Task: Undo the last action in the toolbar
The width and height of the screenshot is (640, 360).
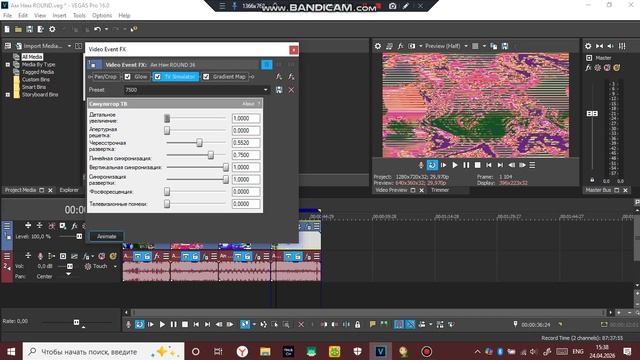Action: coord(97,29)
